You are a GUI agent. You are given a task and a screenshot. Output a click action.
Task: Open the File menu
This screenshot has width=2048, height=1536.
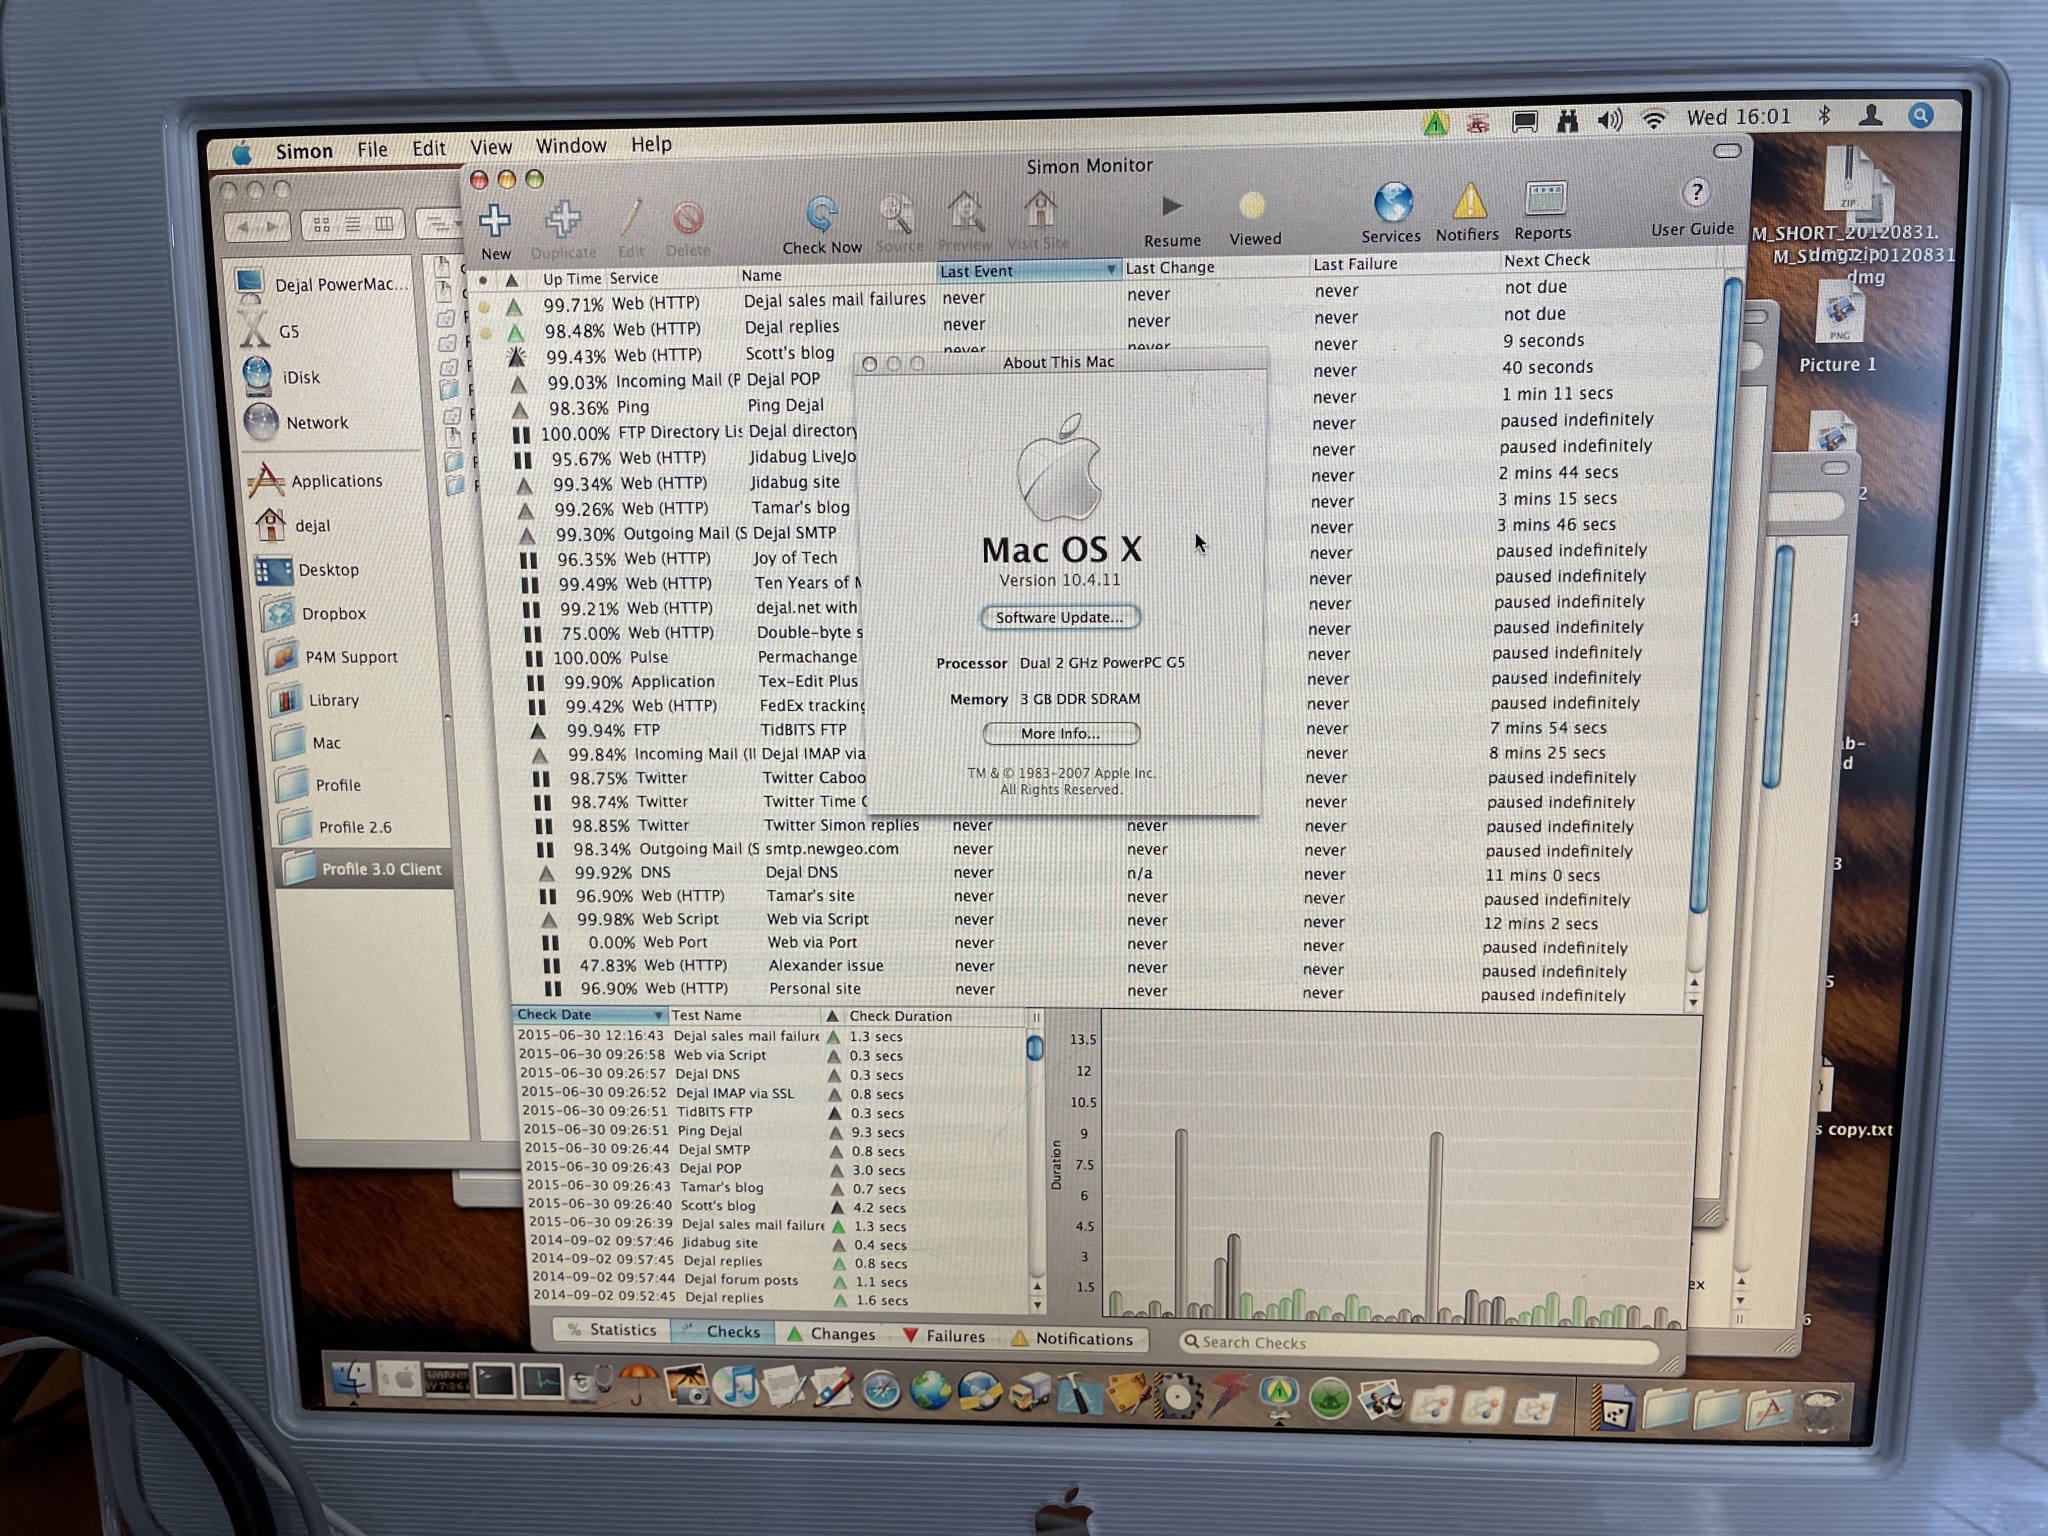[x=372, y=149]
